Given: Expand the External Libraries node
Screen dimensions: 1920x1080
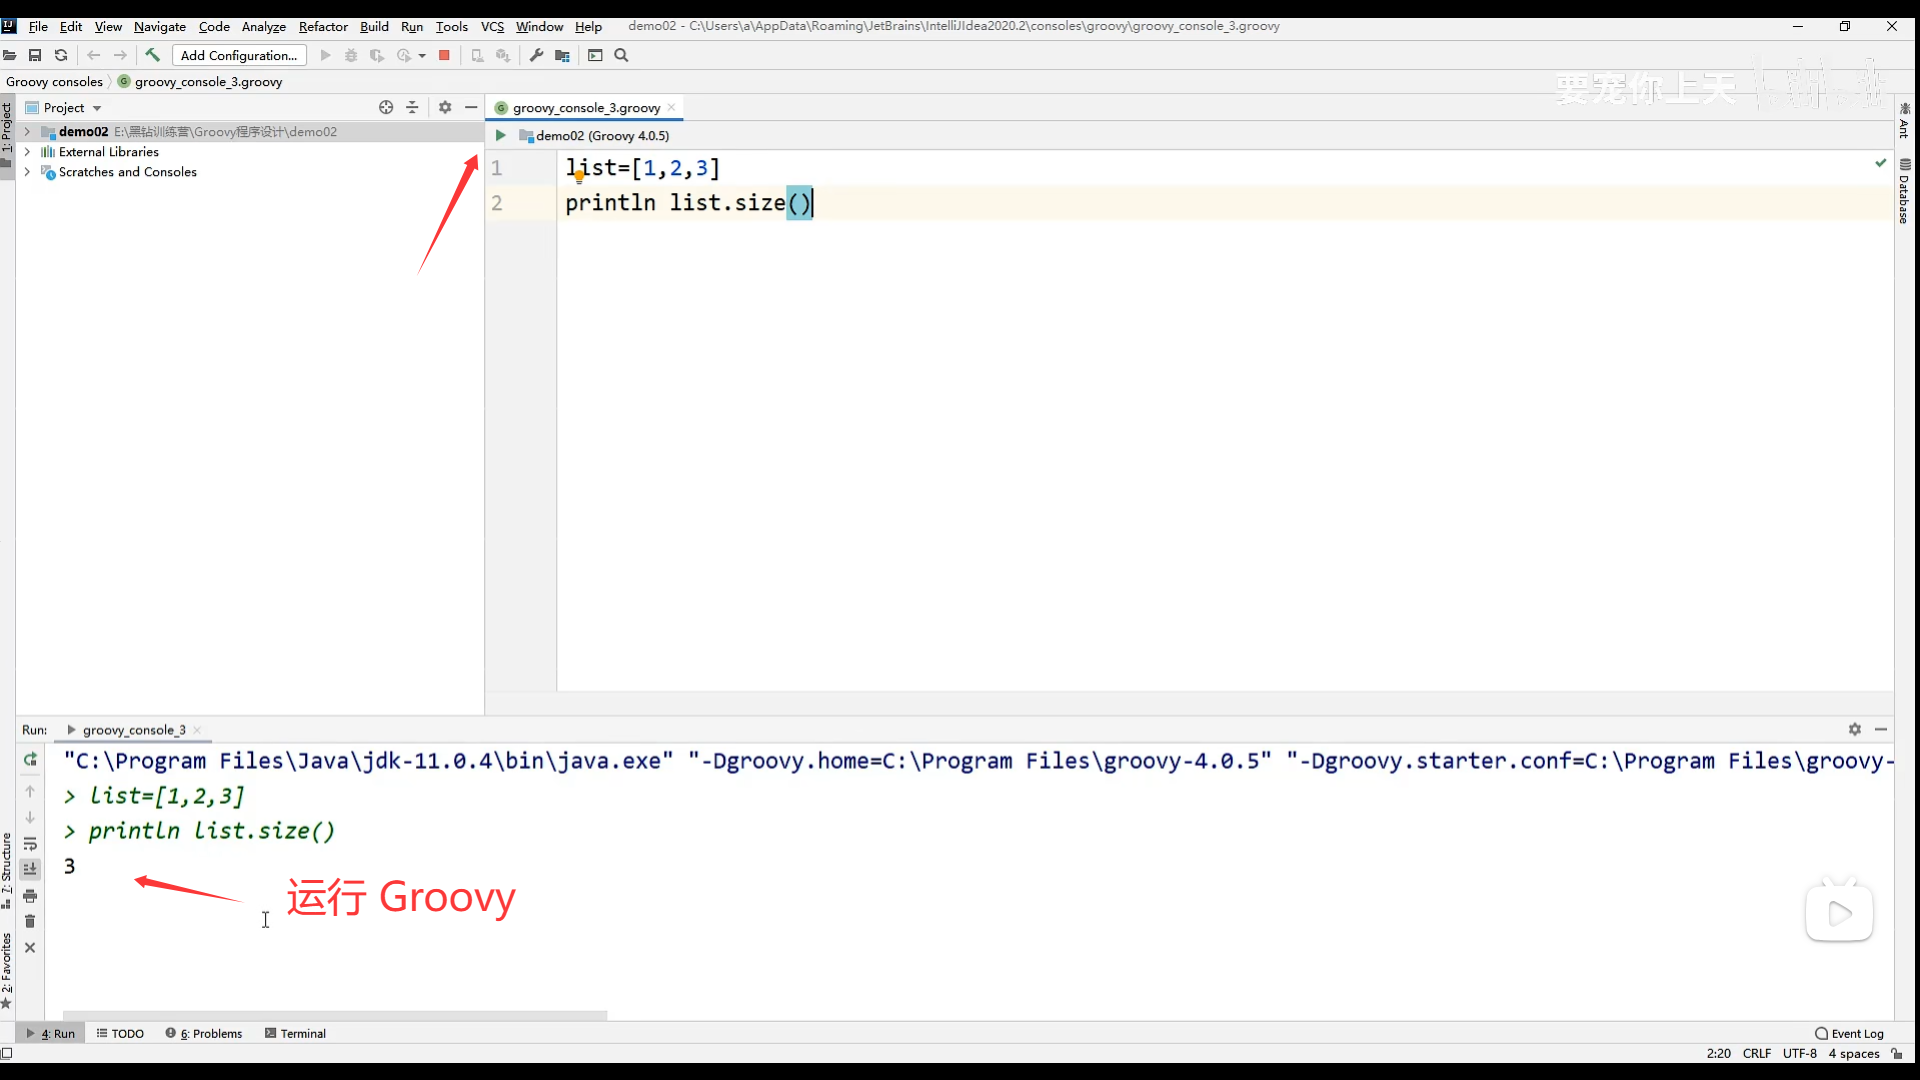Looking at the screenshot, I should tap(27, 152).
